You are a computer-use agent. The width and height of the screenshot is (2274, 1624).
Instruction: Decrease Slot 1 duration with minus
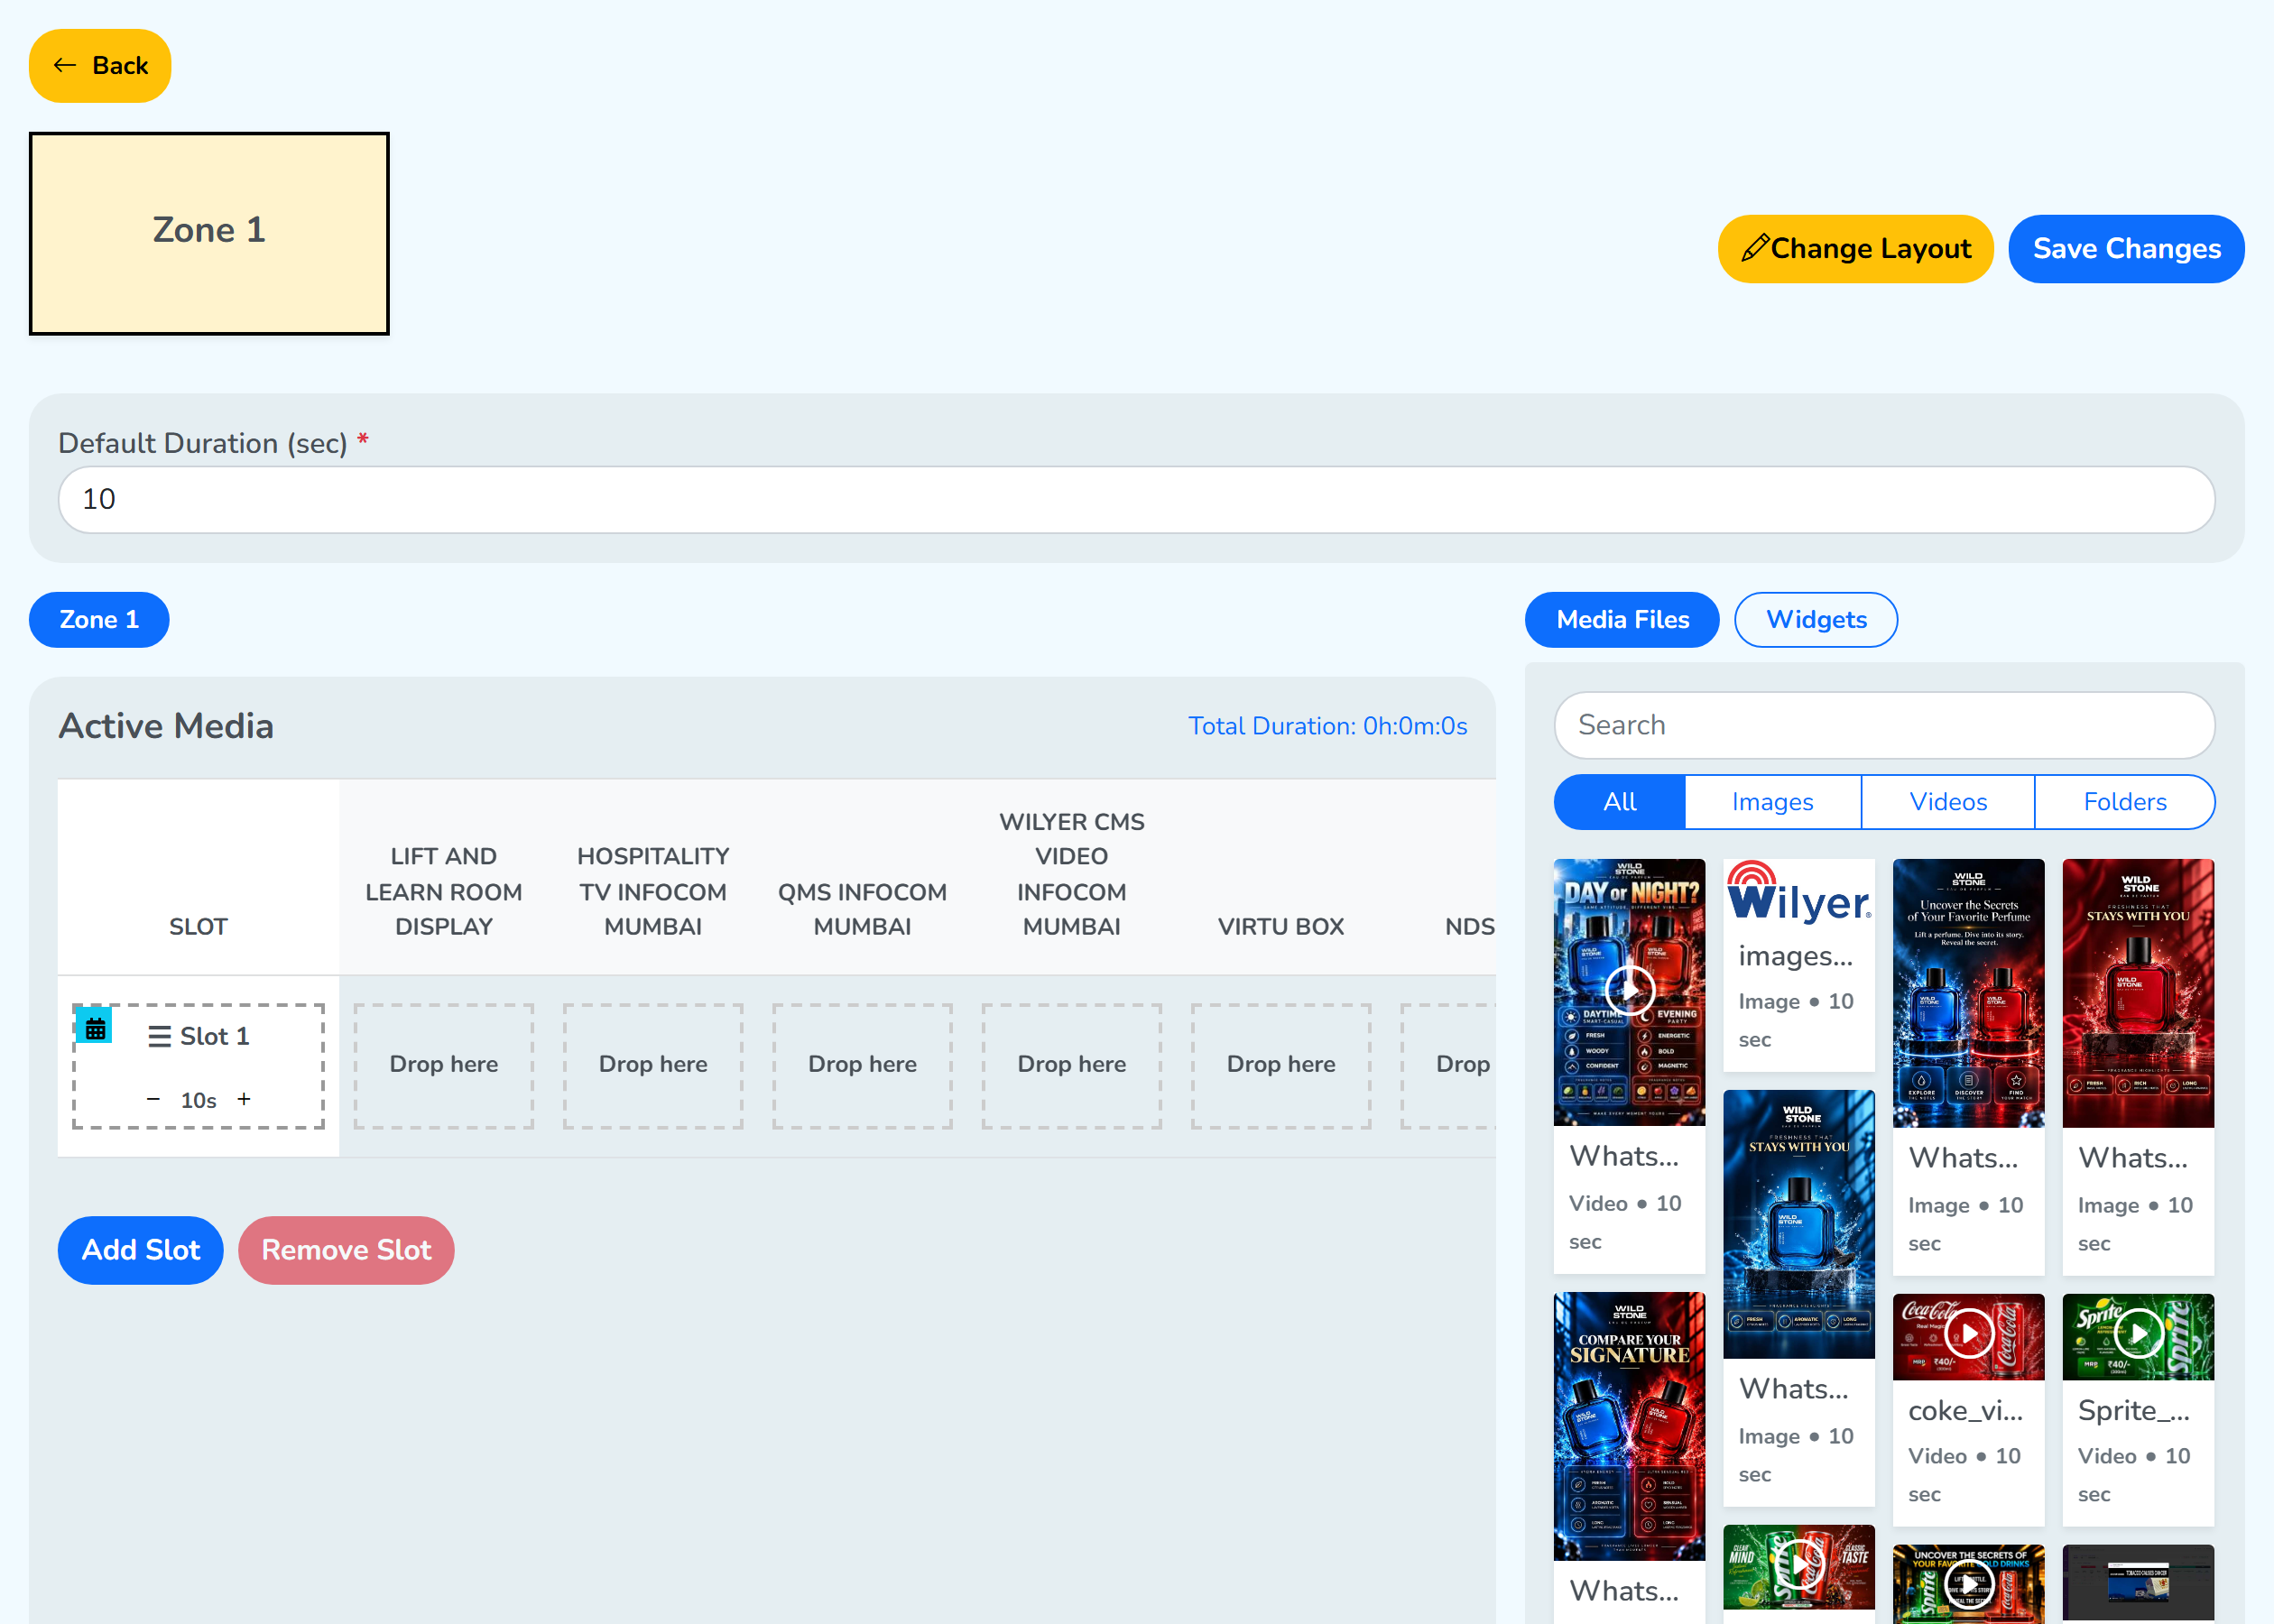point(153,1099)
